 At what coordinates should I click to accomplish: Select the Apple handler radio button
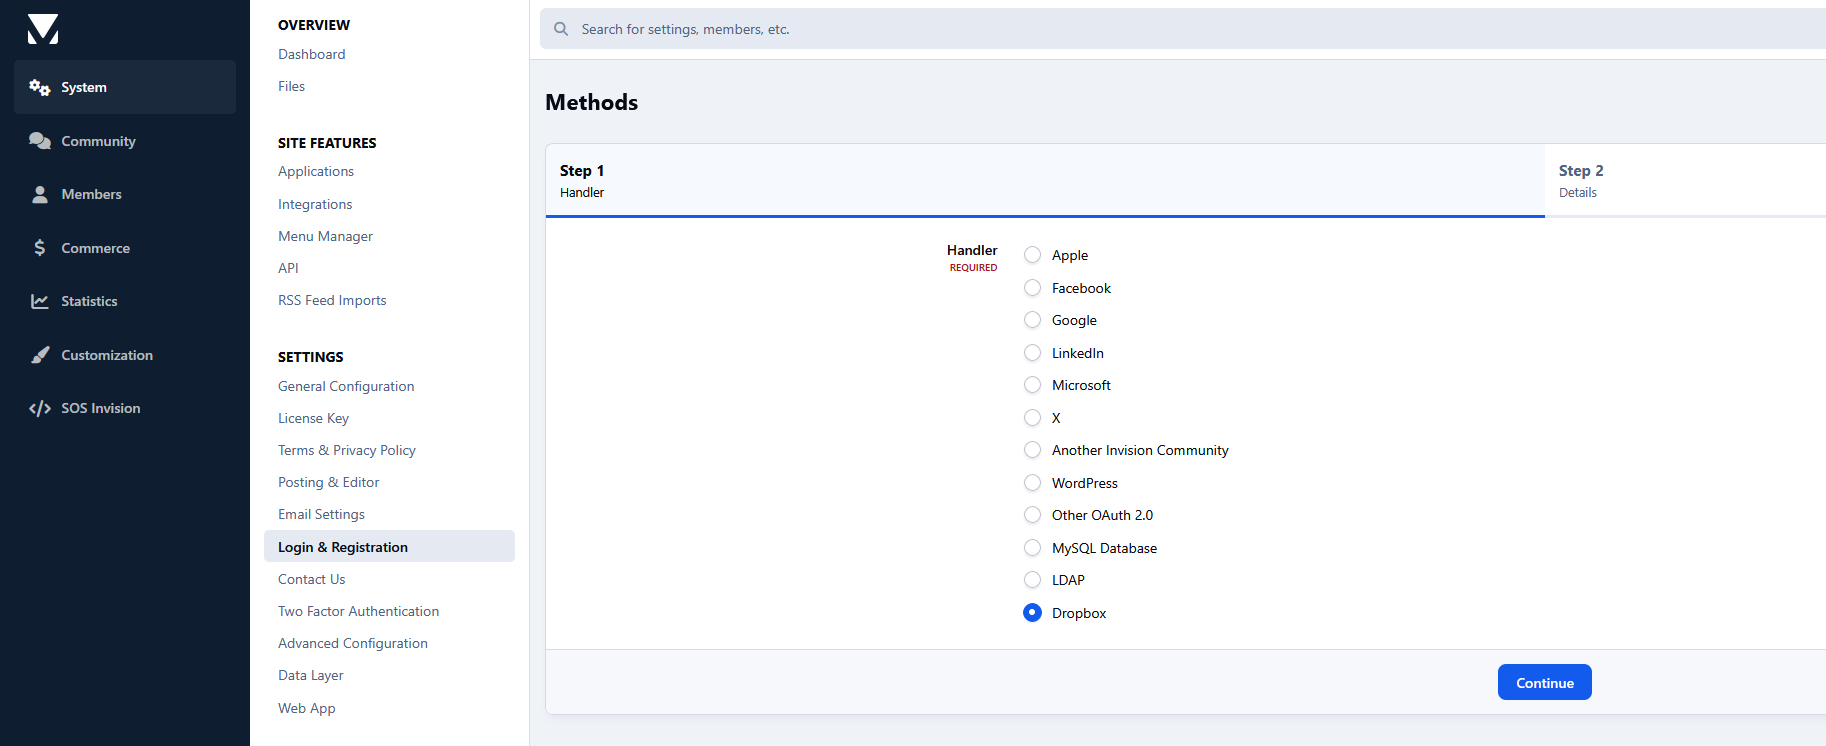[1033, 255]
